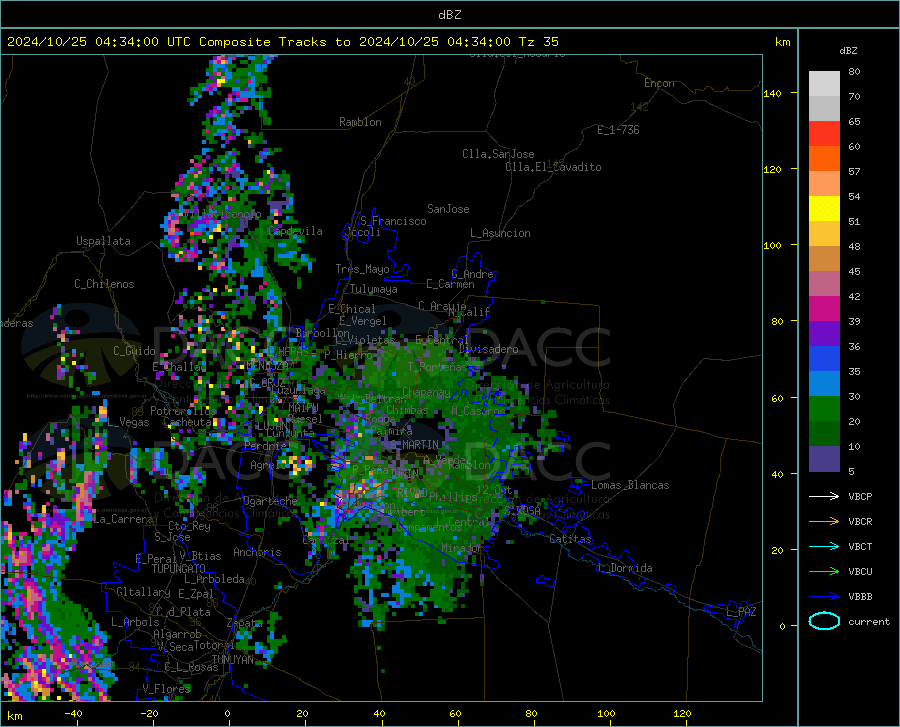900x727 pixels.
Task: Click the 'Clla.SanJose' map label
Action: tap(498, 154)
